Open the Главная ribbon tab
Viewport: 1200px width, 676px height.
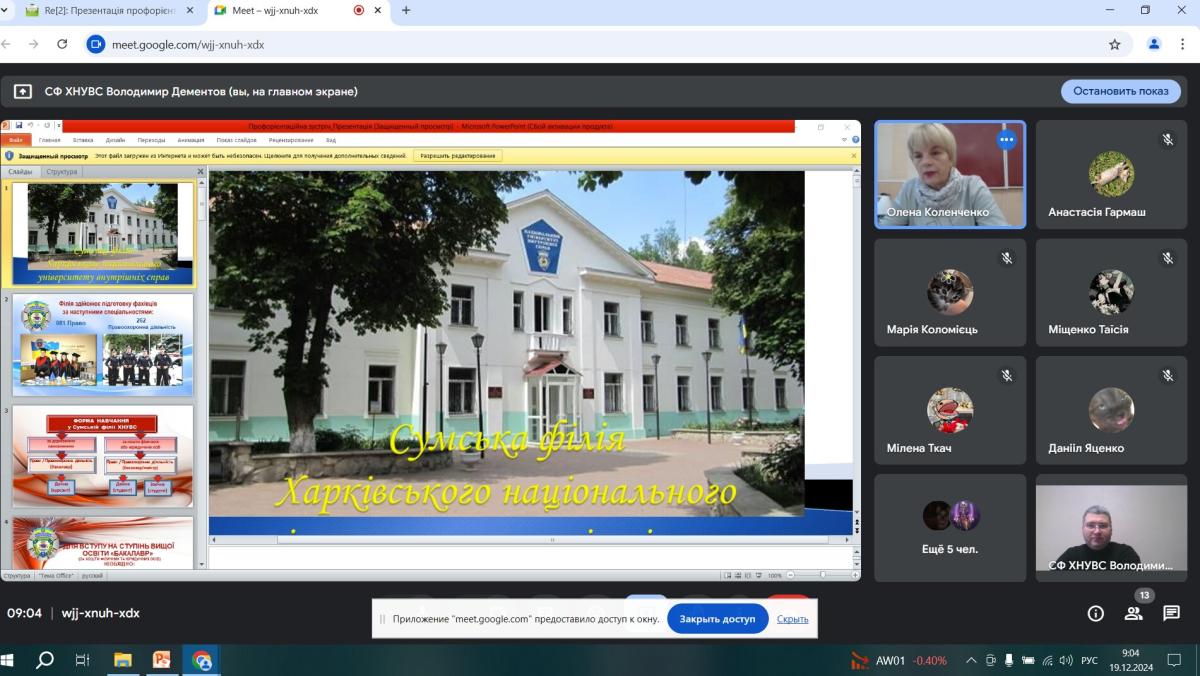50,140
